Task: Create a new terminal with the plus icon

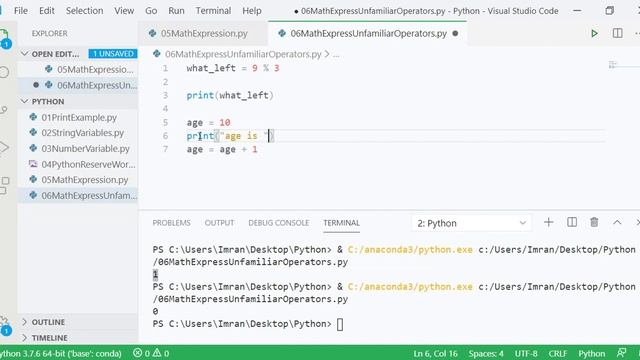Action: coord(549,222)
